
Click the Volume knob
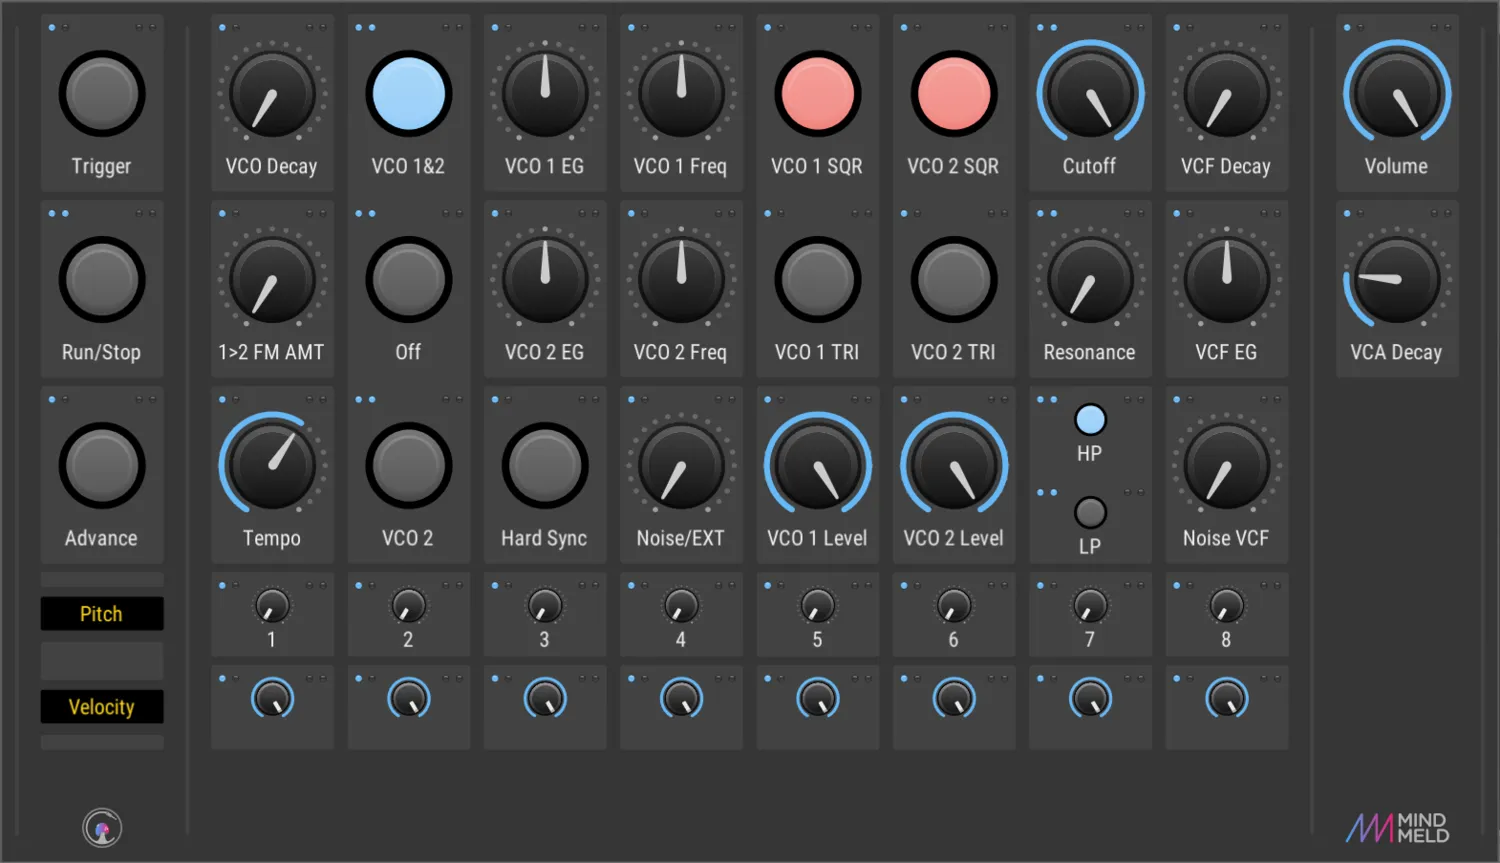1397,94
